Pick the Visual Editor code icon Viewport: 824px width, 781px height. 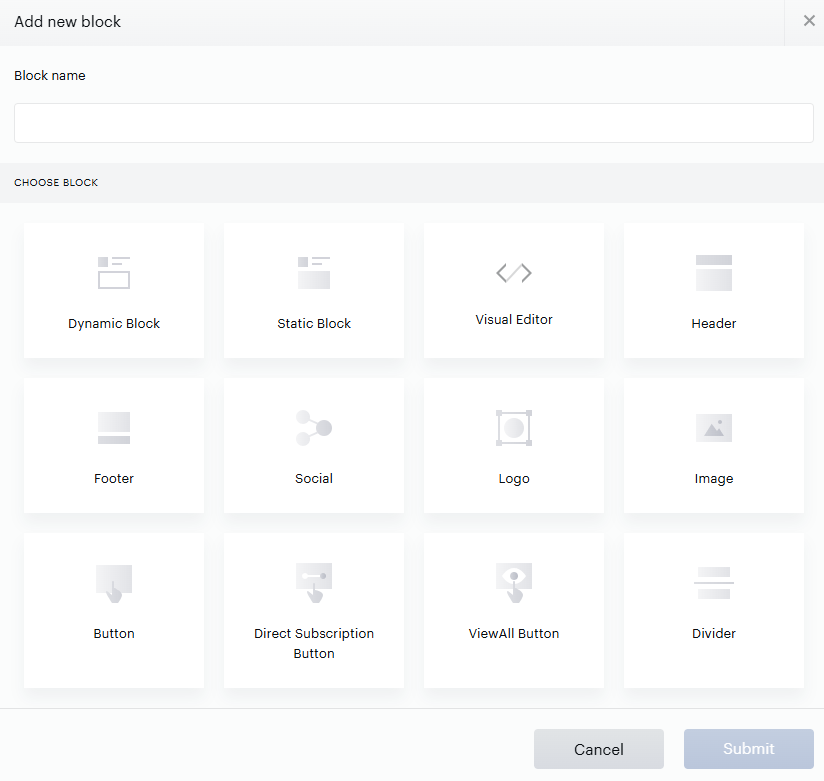pos(514,273)
